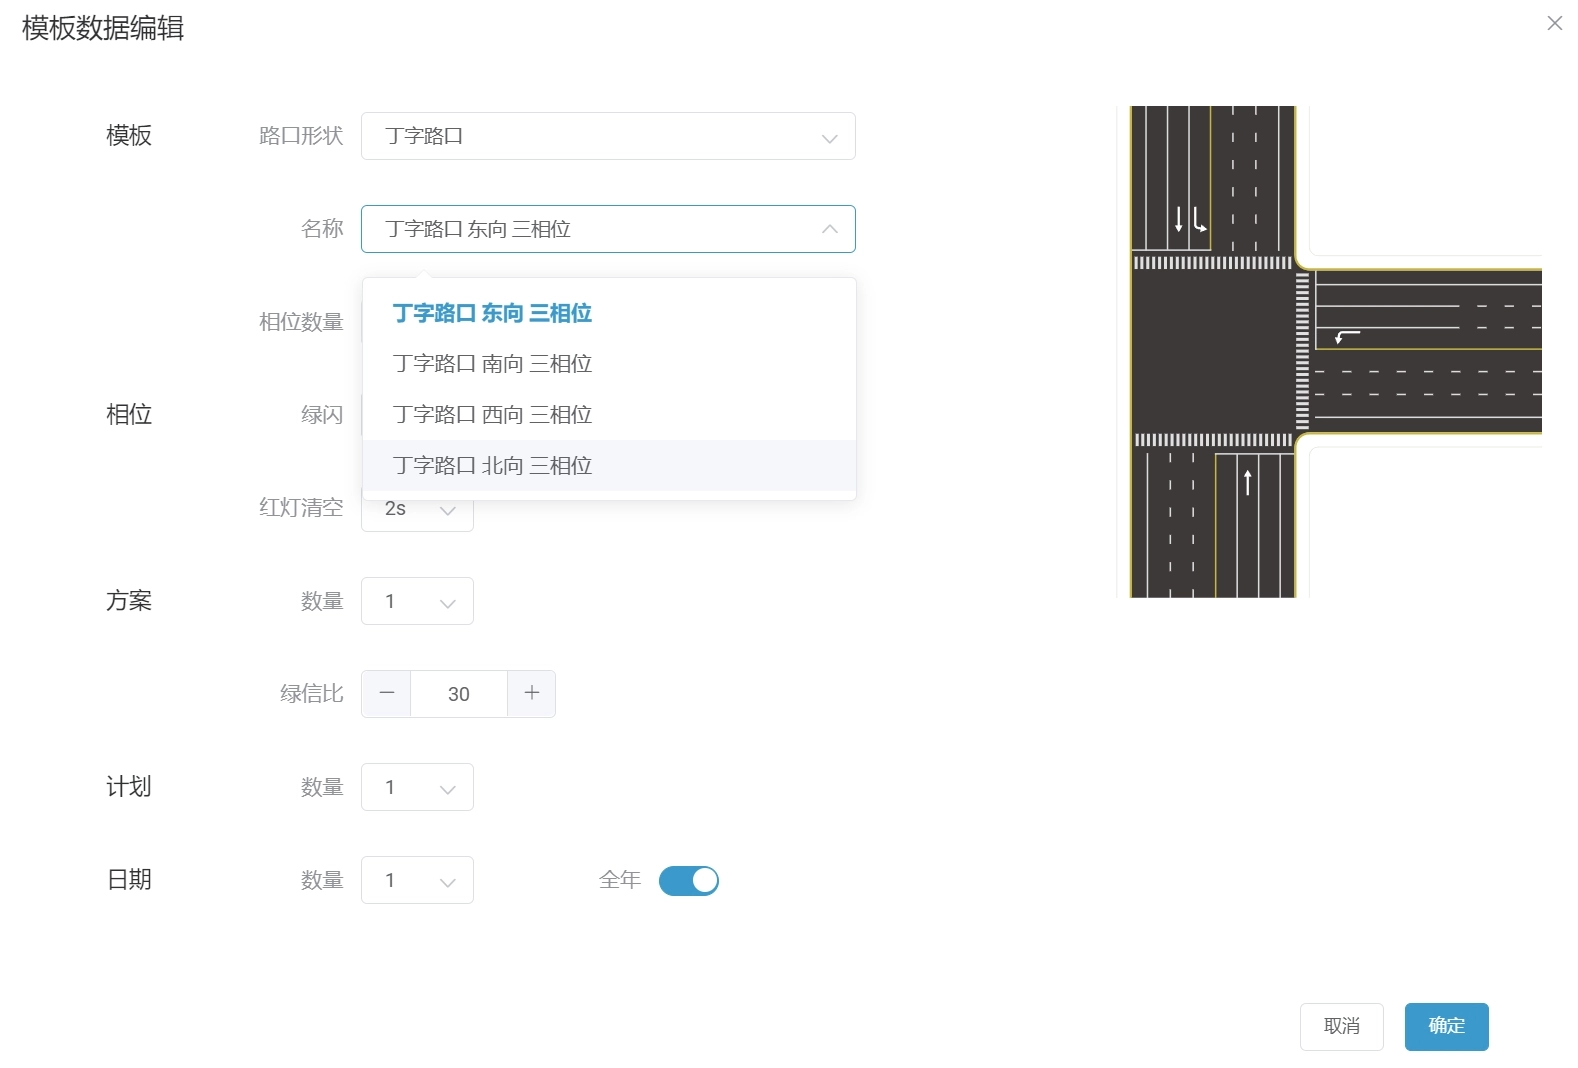
Task: Choose 丁字路口 北向 三相位 option
Action: pos(492,466)
